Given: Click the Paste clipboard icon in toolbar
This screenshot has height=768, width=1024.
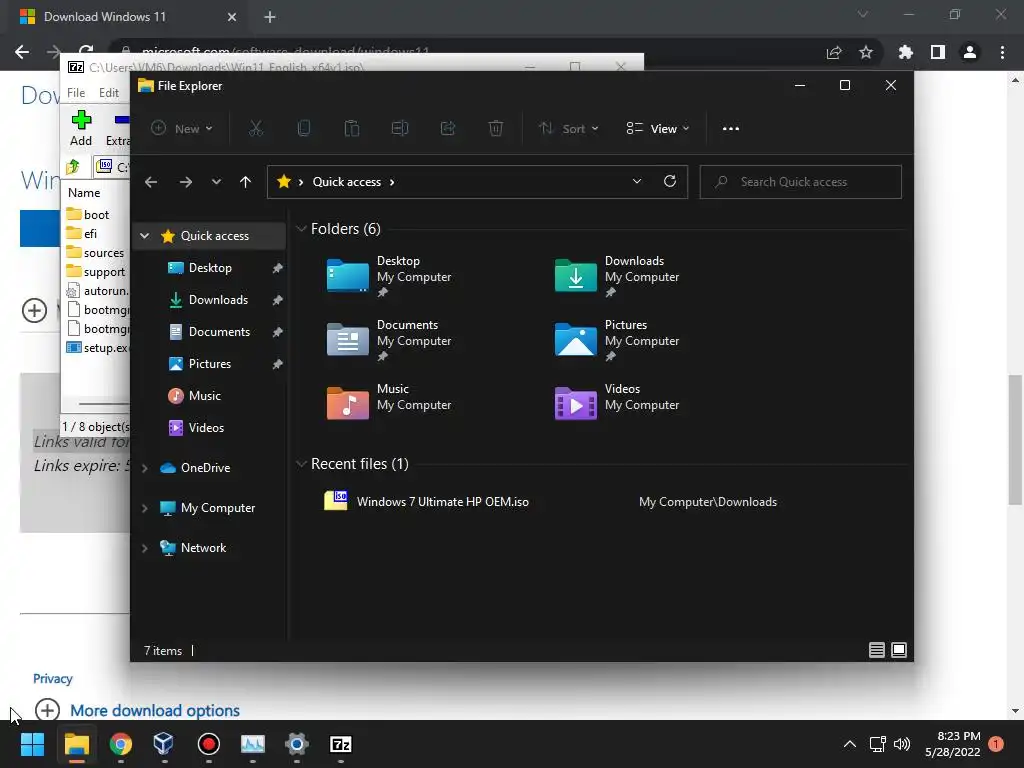Looking at the screenshot, I should click(x=351, y=129).
